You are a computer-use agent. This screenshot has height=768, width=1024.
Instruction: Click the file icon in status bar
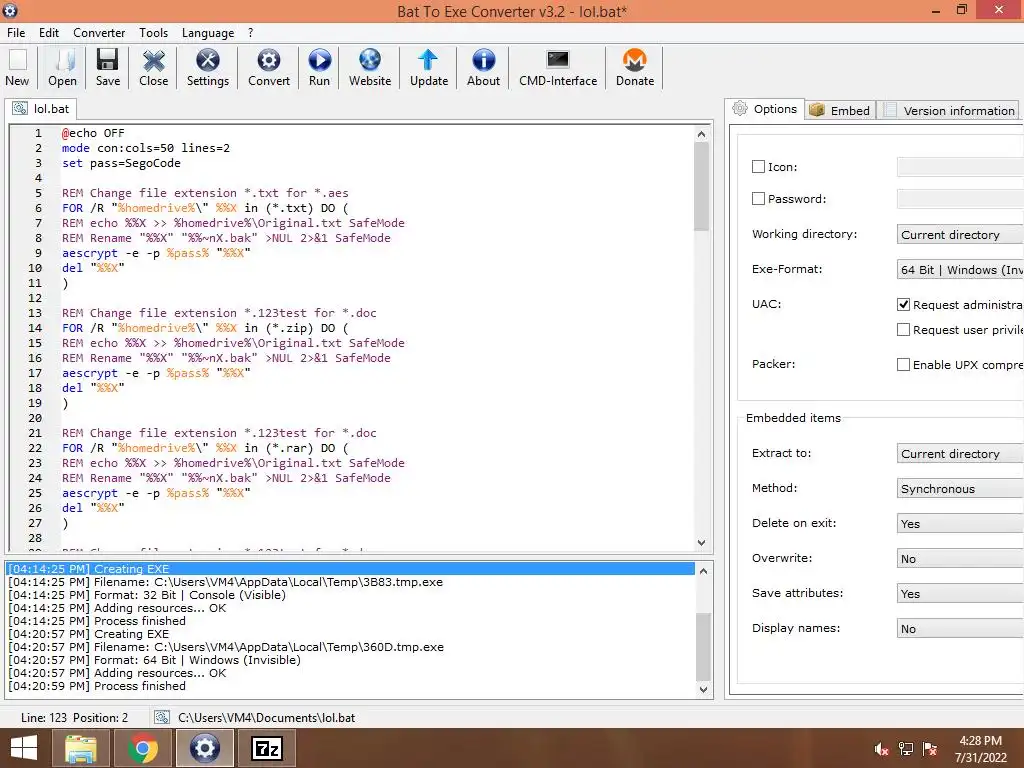coord(162,717)
